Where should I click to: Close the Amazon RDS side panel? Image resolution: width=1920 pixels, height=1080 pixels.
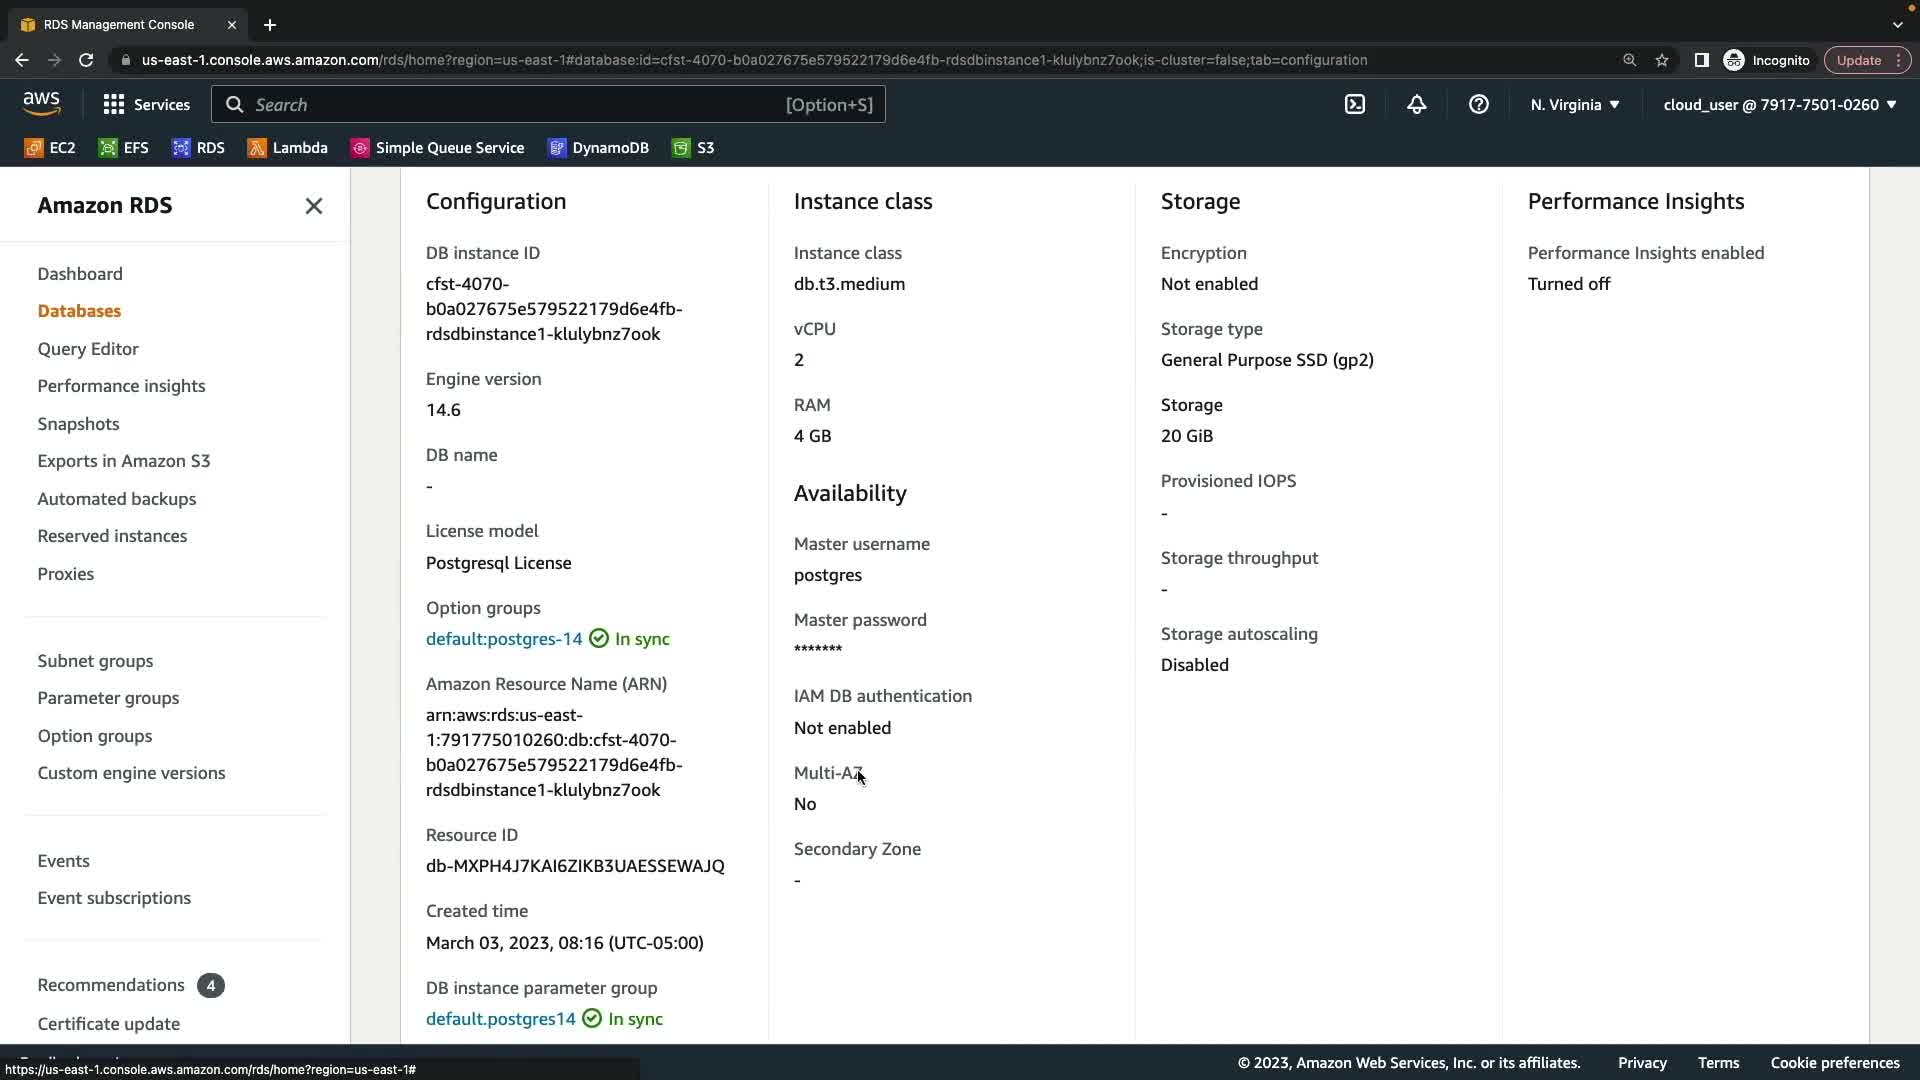[x=313, y=206]
